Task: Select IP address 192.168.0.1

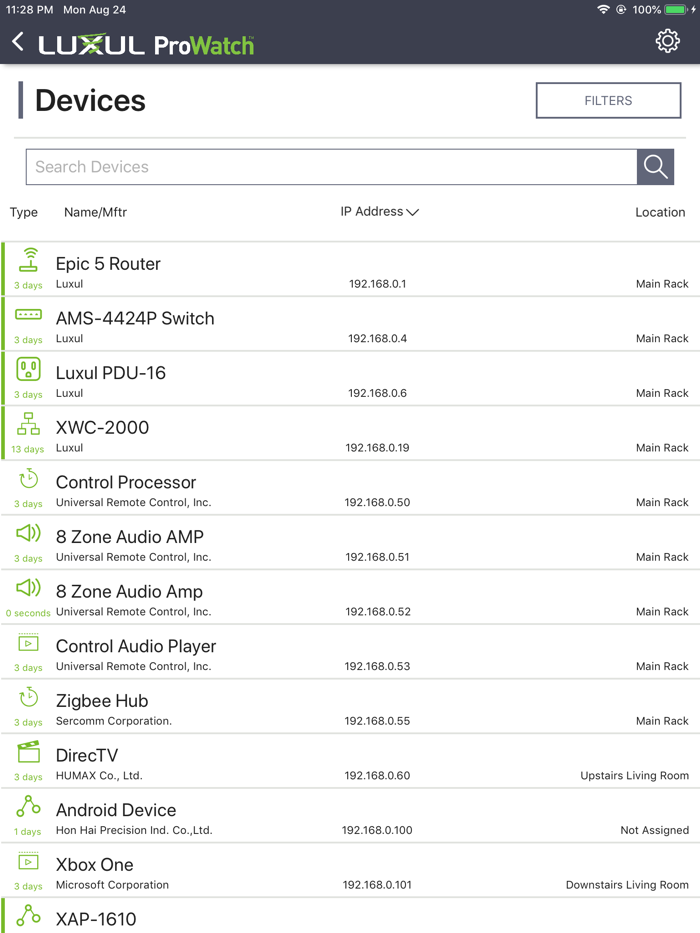Action: [377, 284]
